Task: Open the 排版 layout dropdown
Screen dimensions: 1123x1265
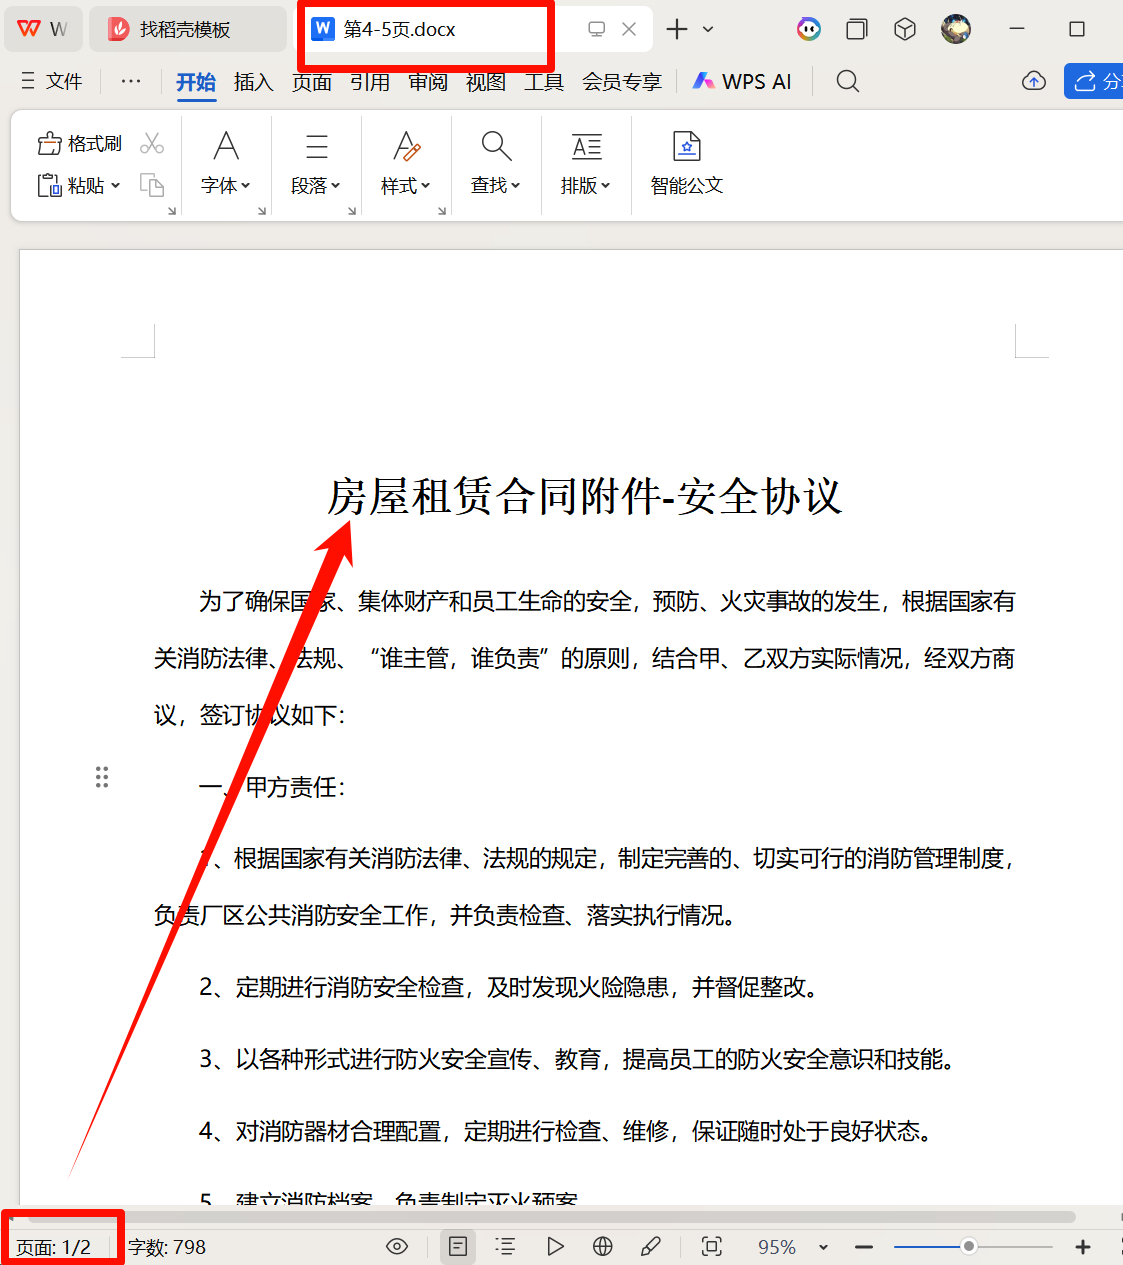Action: point(586,164)
